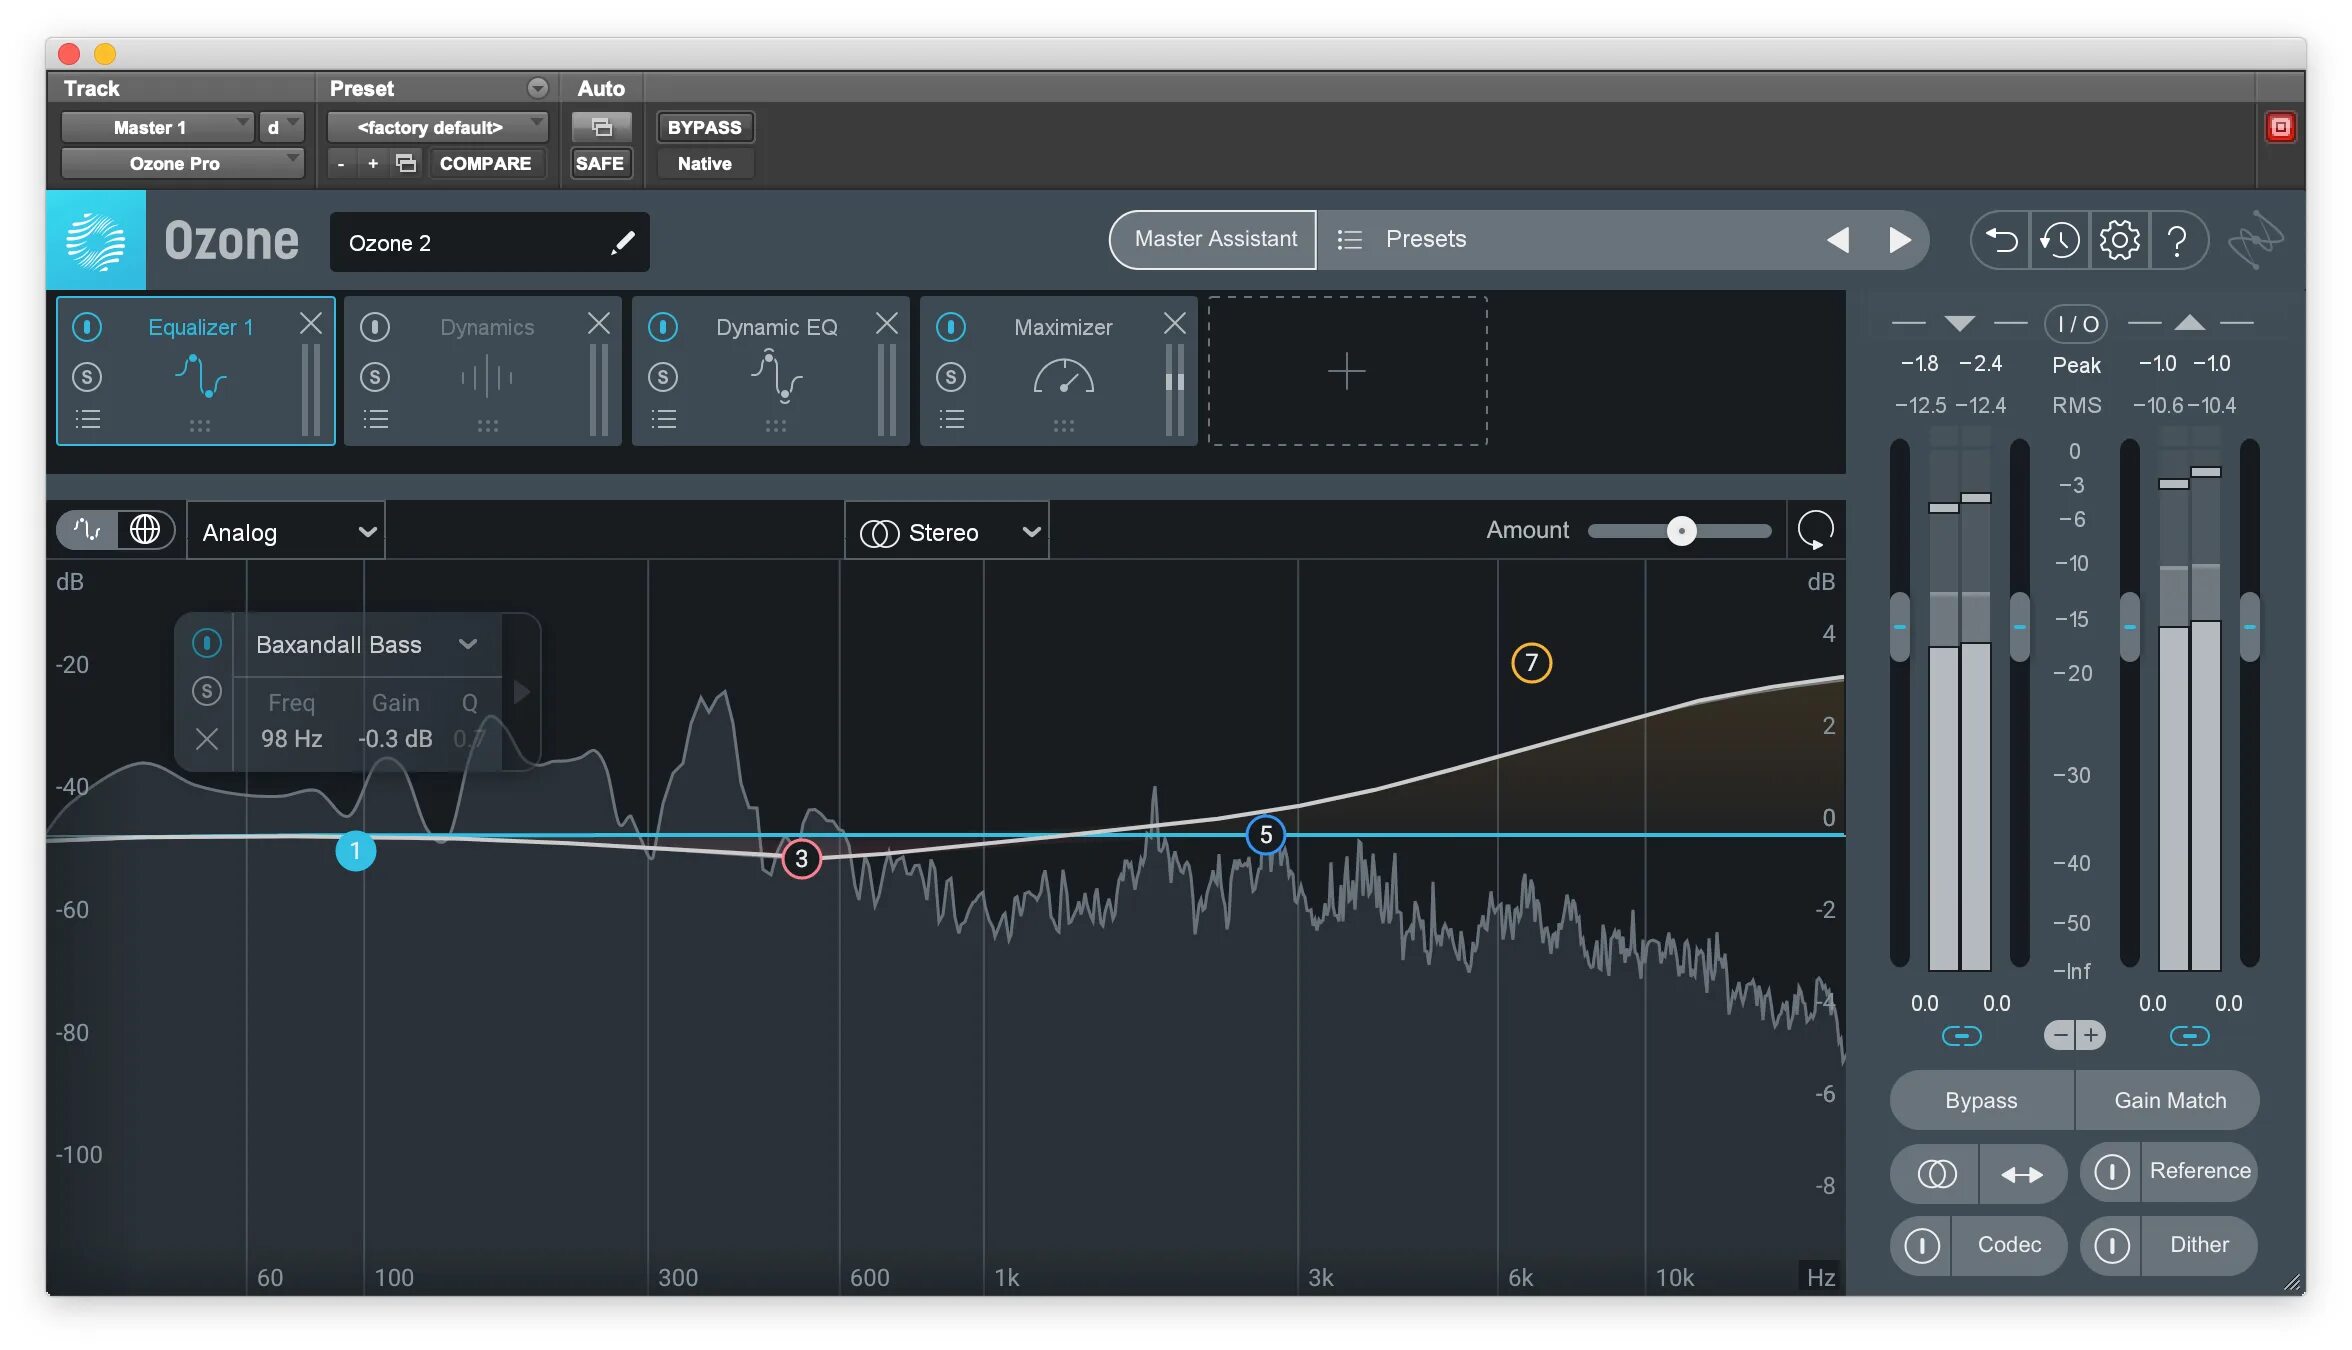Screen dimensions: 2352x1350
Task: Open Dynamics module presets list
Action: pos(375,419)
